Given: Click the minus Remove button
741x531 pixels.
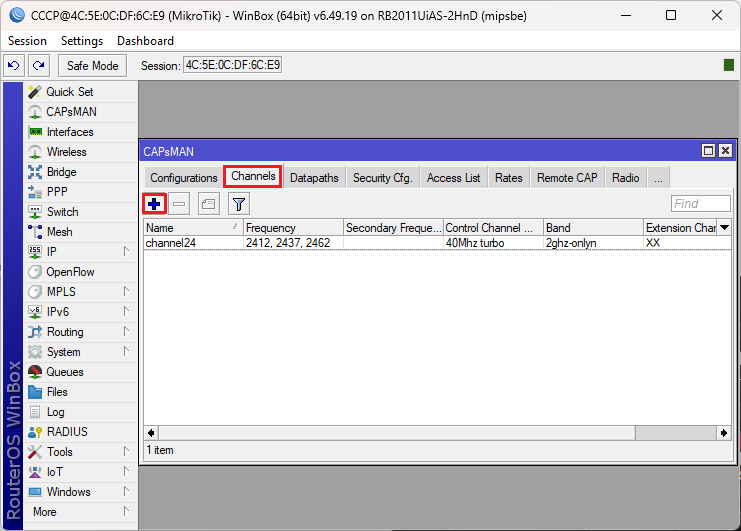Looking at the screenshot, I should click(x=179, y=204).
